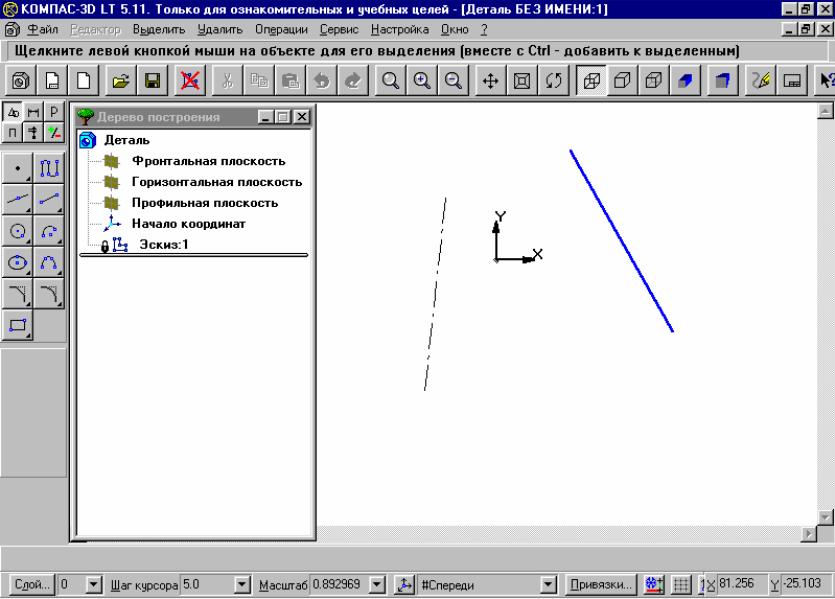This screenshot has height=599, width=835.
Task: Click the X coordinate input field
Action: (x=741, y=585)
